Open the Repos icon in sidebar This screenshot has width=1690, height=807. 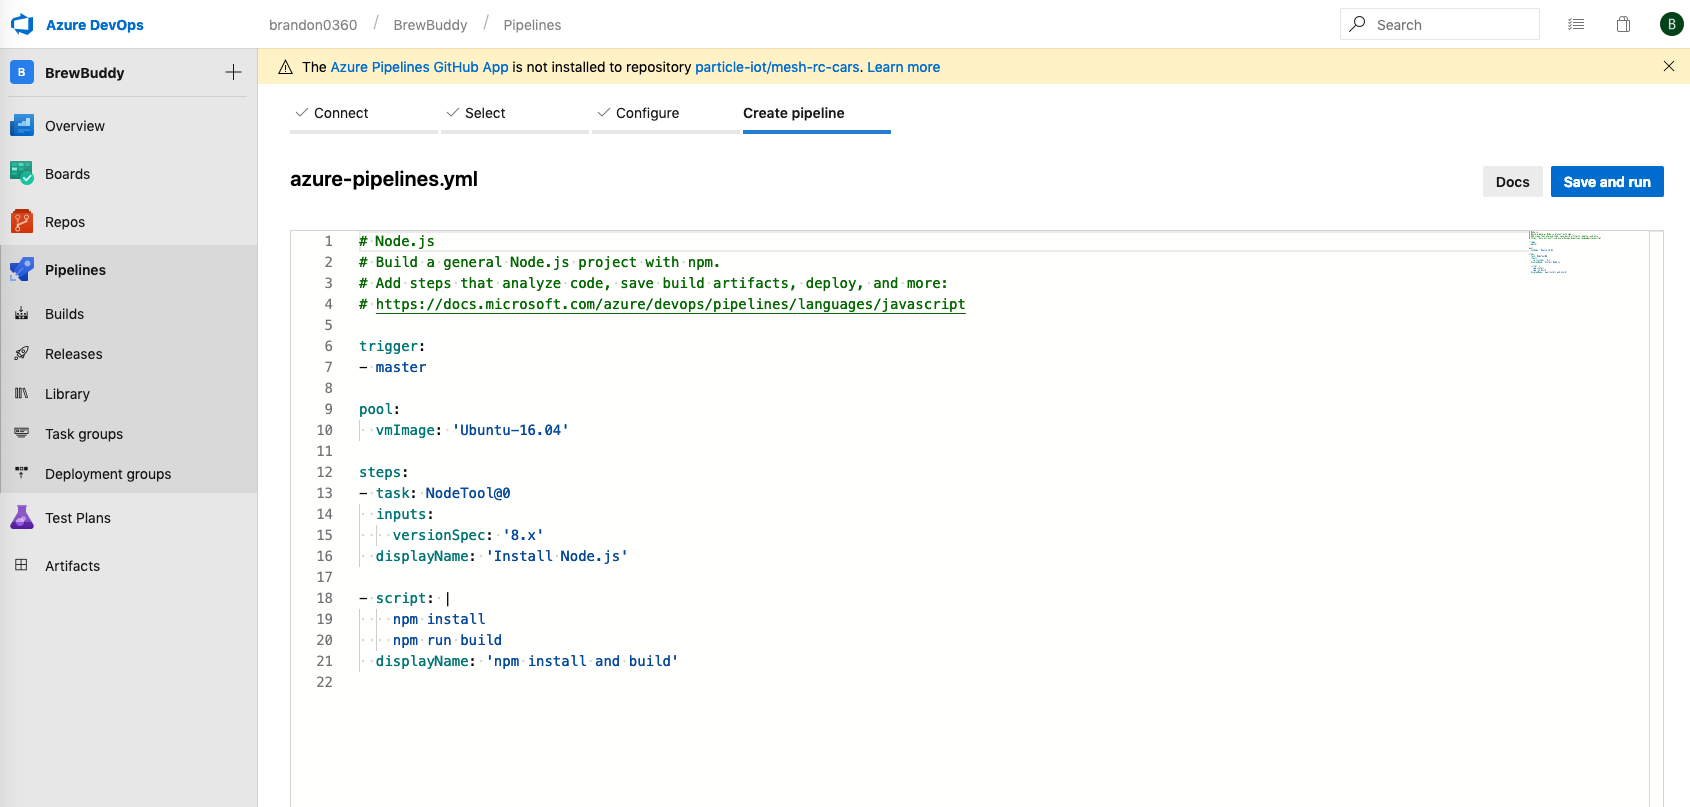[x=22, y=222]
